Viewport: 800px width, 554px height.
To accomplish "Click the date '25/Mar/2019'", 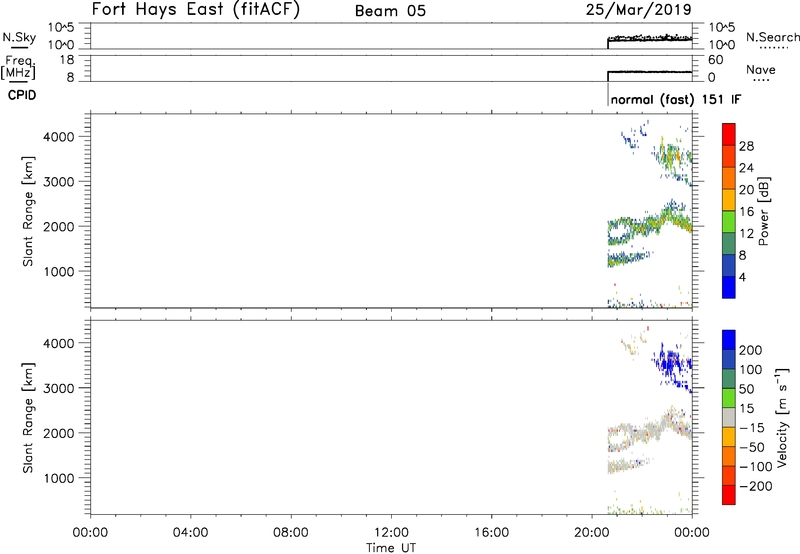I will coord(639,10).
